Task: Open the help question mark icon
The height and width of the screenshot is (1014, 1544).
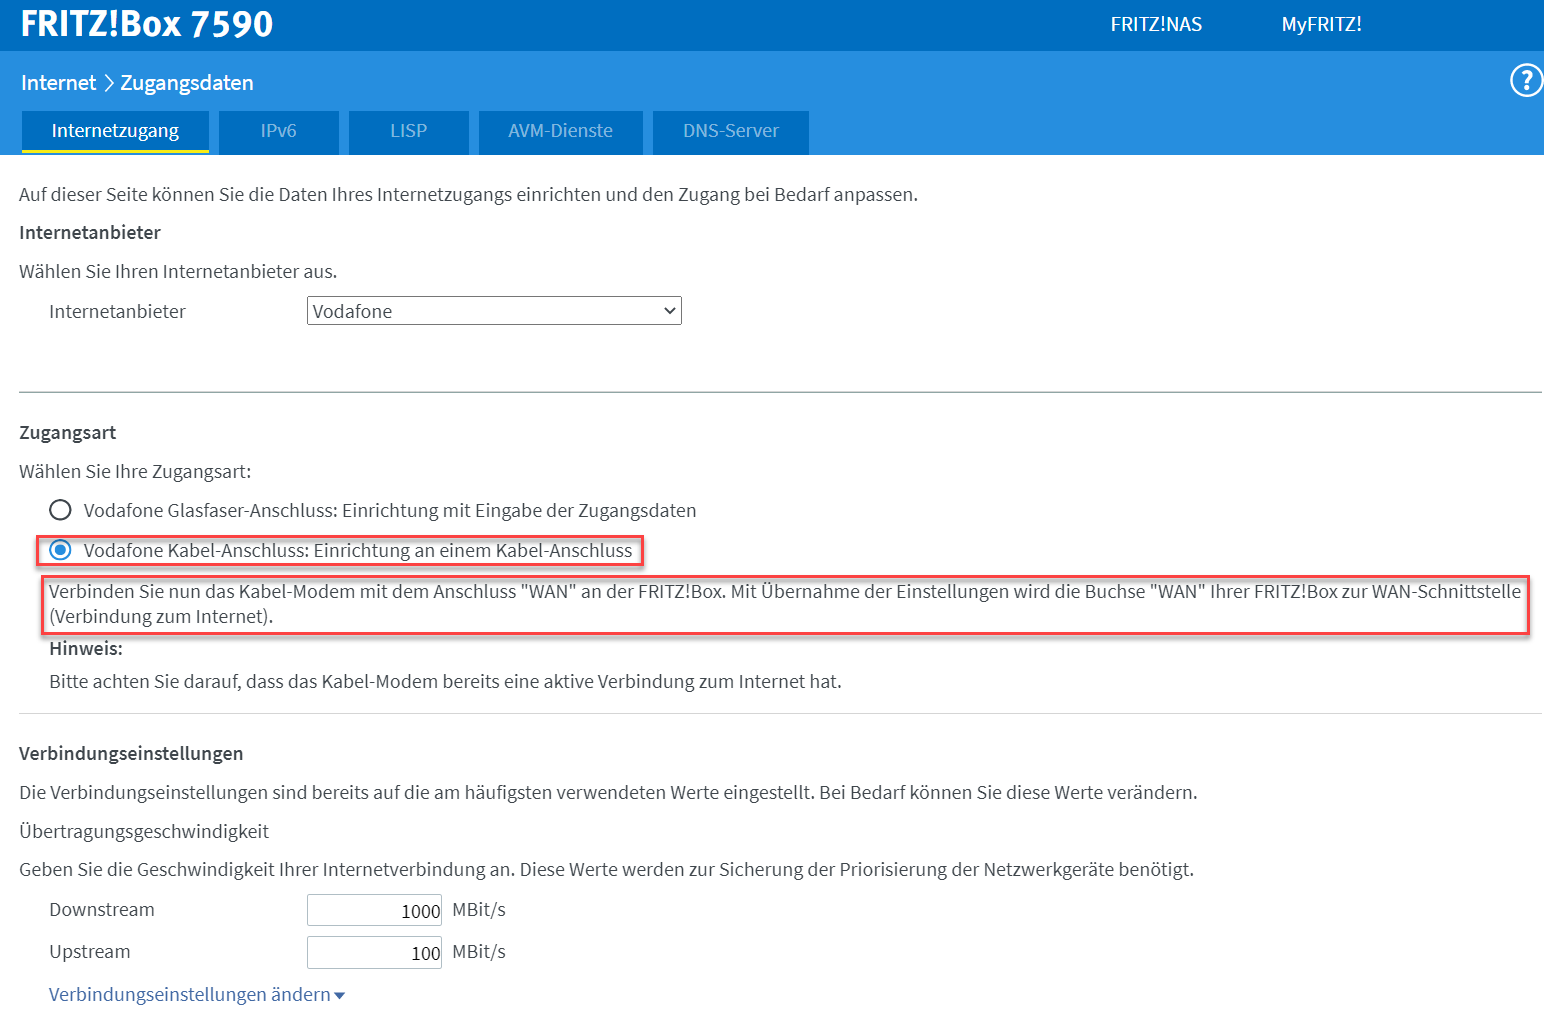Action: click(x=1525, y=80)
